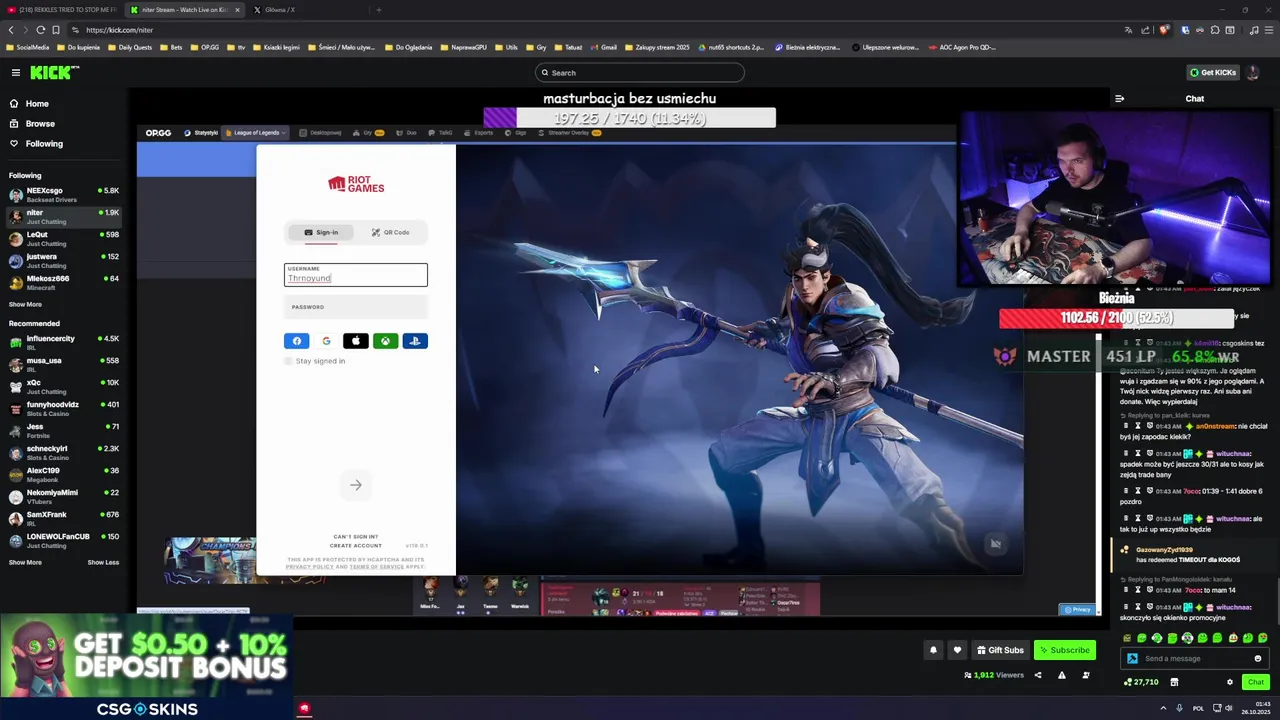Viewport: 1280px width, 720px height.
Task: Open a new browser tab
Action: [378, 10]
